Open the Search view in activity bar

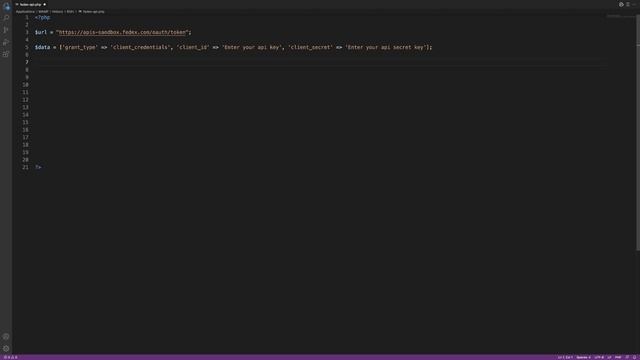[x=6, y=18]
